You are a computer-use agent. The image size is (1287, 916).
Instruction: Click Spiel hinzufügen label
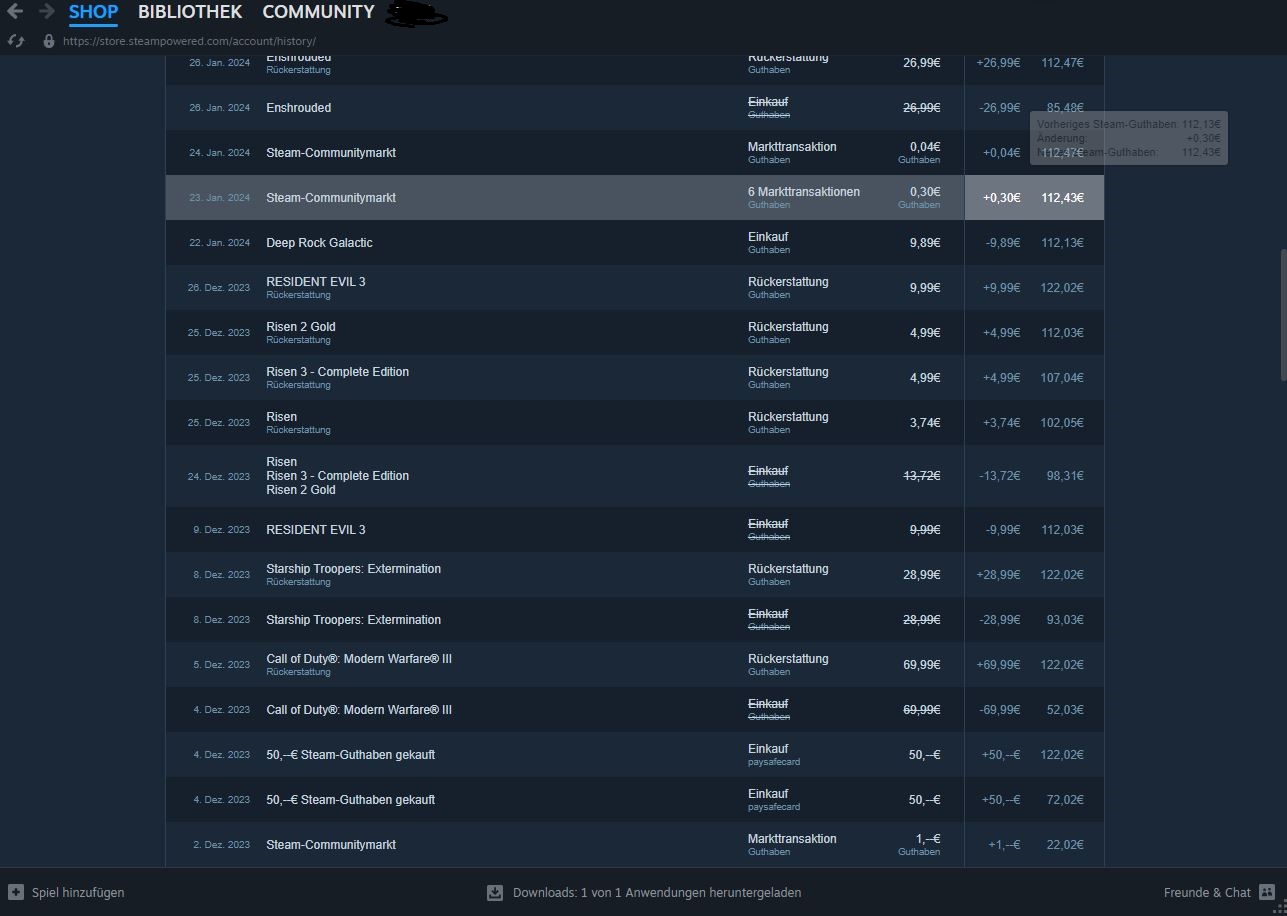coord(78,892)
